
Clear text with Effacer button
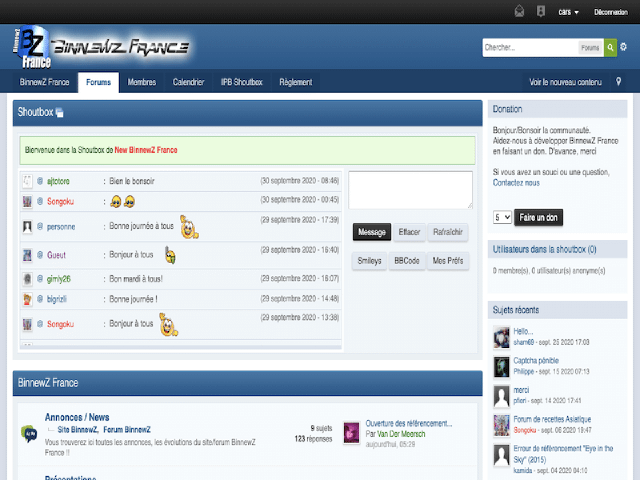[409, 232]
